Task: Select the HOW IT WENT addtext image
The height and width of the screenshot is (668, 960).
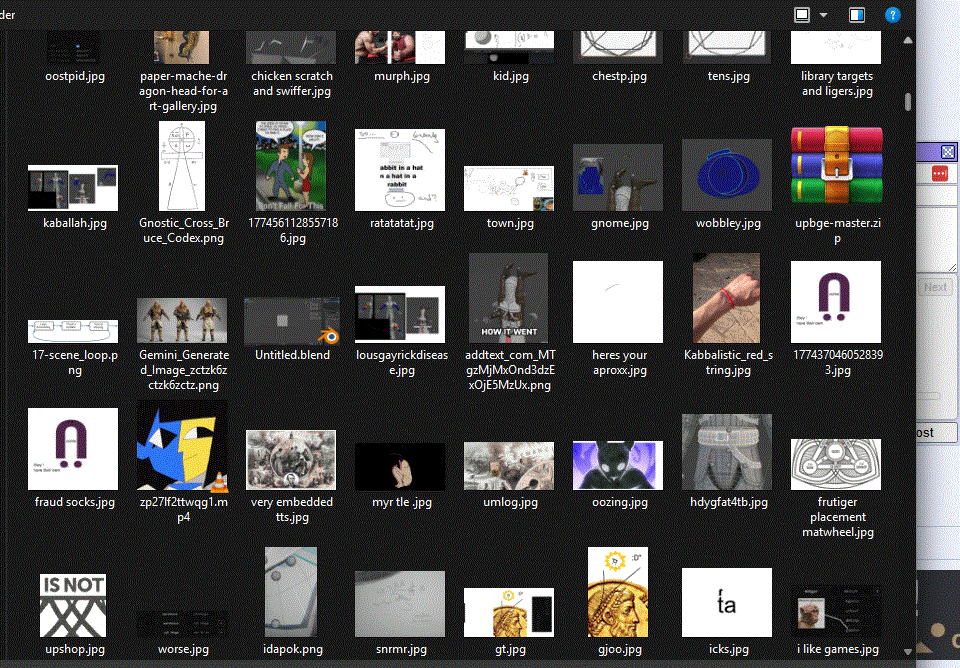Action: tap(508, 298)
